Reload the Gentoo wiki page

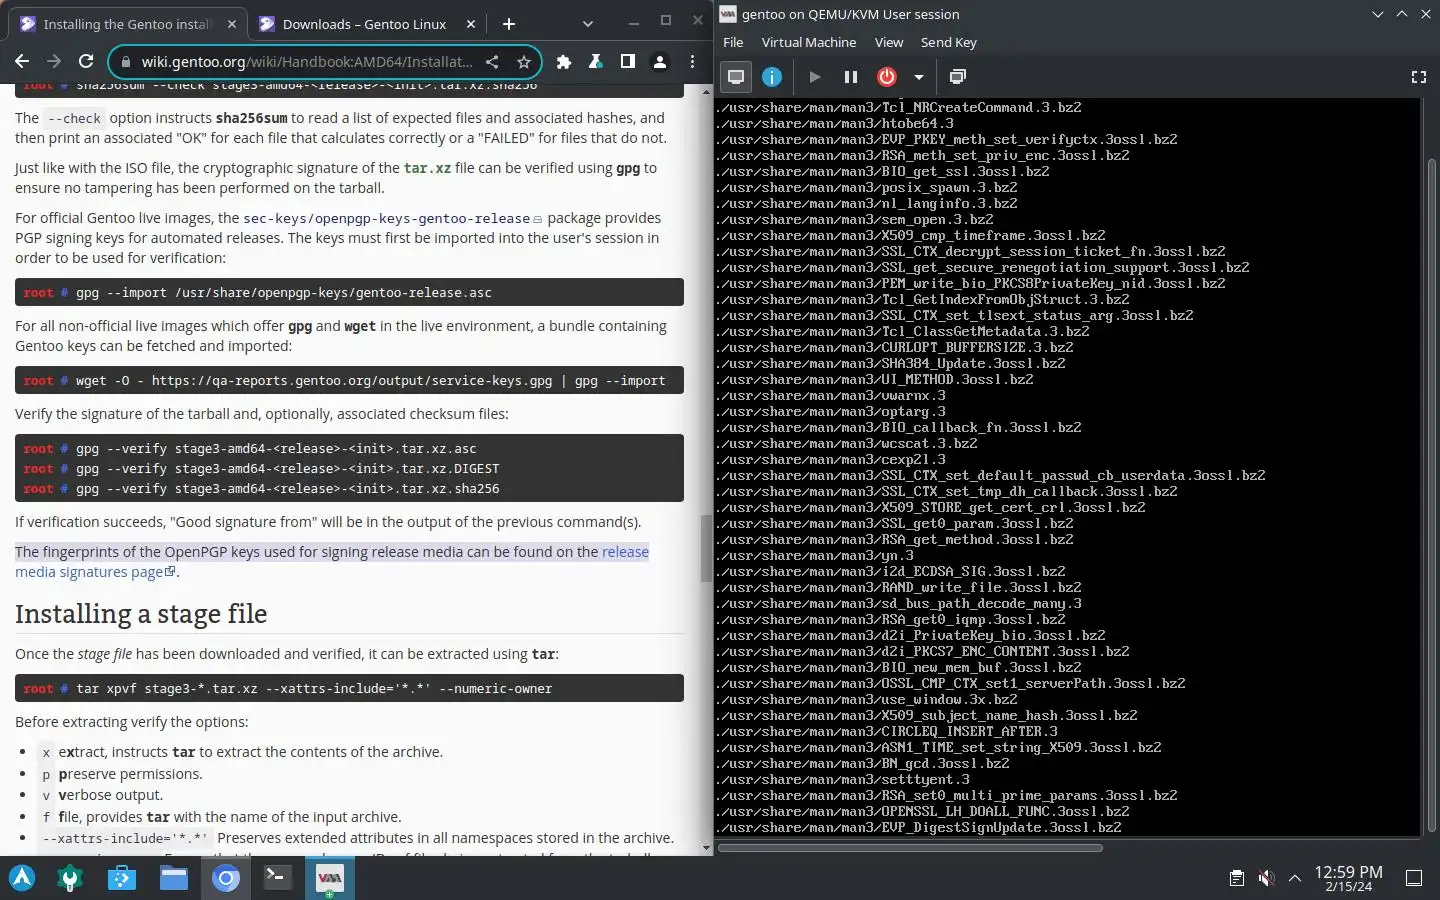click(86, 61)
